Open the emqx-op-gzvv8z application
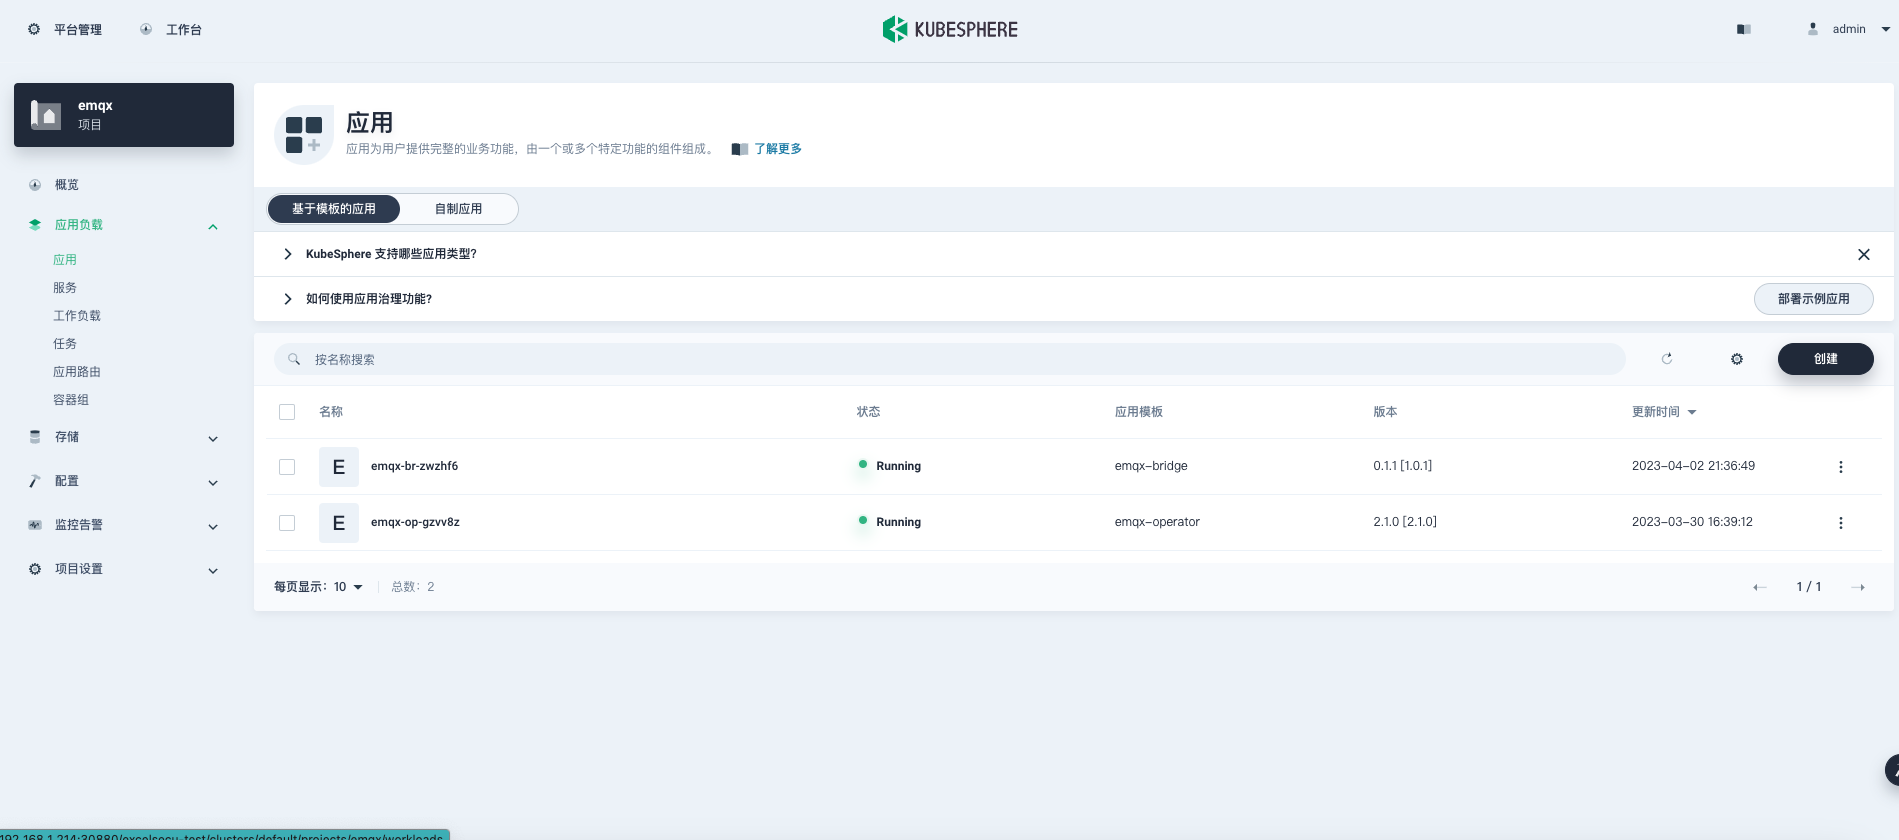Screen dimensions: 1899x840 coord(415,522)
